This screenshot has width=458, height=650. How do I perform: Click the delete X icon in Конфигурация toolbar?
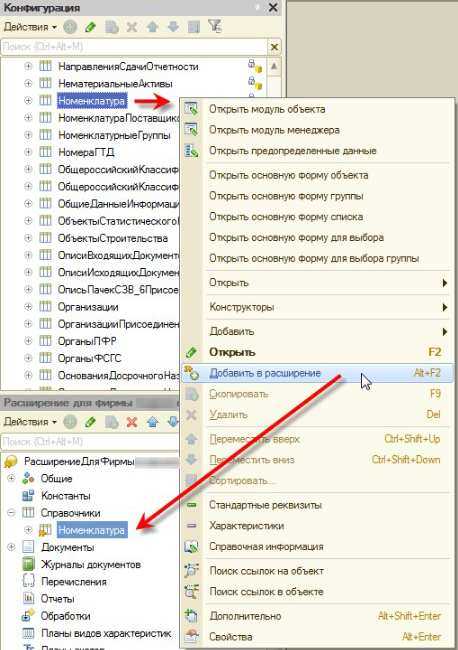(x=132, y=27)
